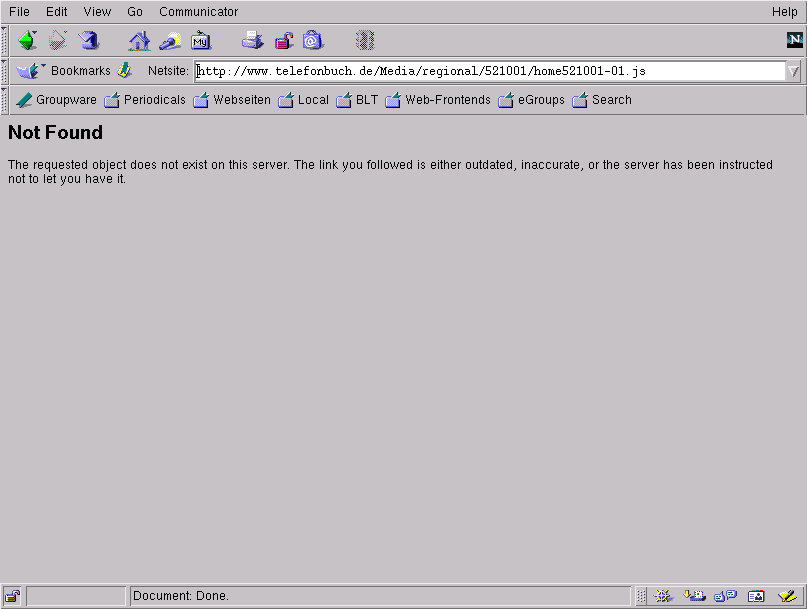Open Mailbox from the component bar
Viewport: 807px width, 609px height.
pos(694,596)
